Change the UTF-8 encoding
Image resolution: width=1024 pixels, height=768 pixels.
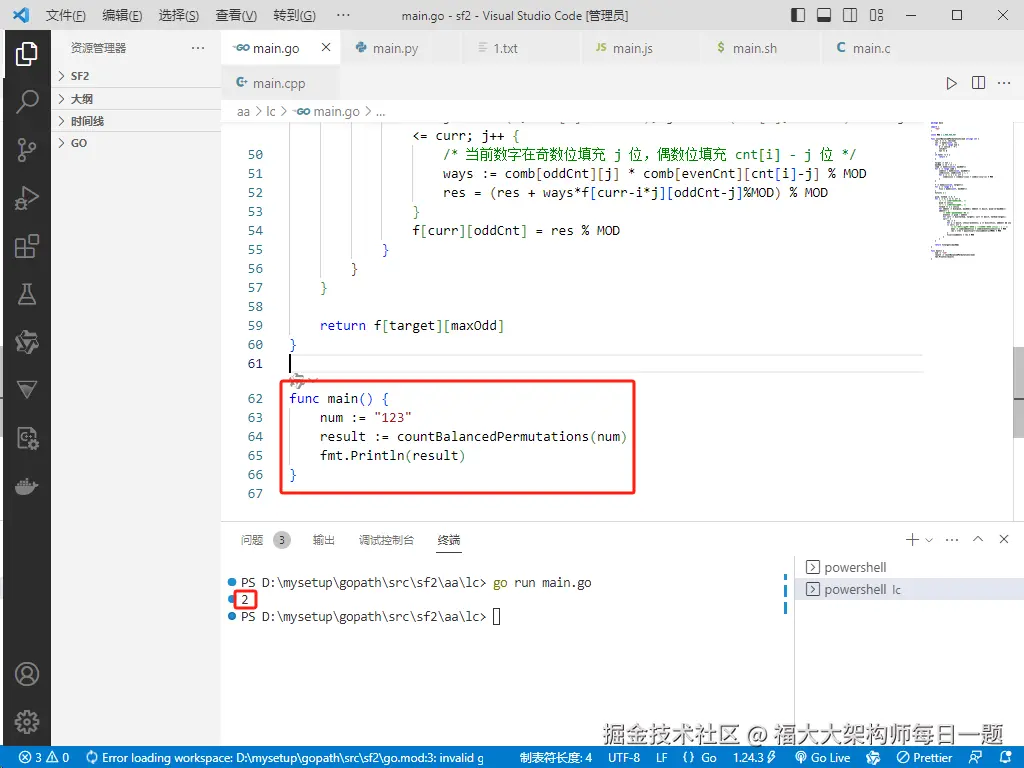[x=624, y=758]
